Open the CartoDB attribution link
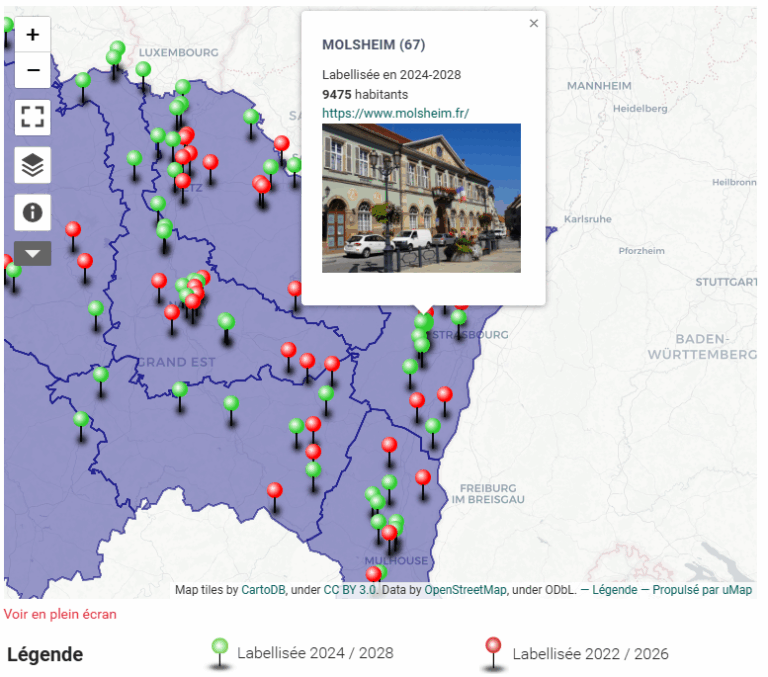The image size is (768, 677). click(263, 590)
